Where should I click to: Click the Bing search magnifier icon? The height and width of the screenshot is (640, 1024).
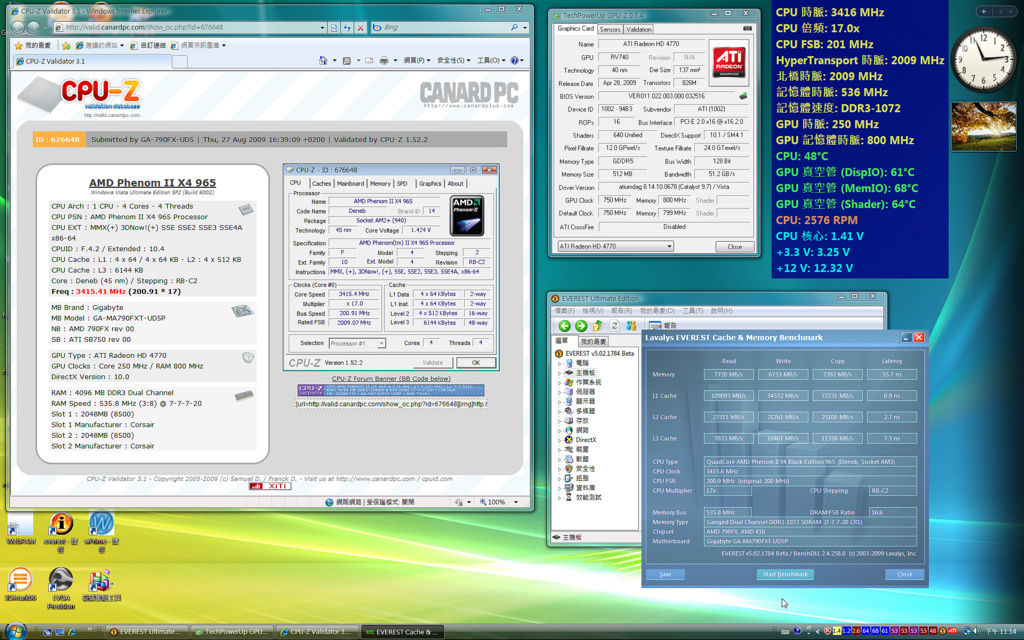coord(514,27)
